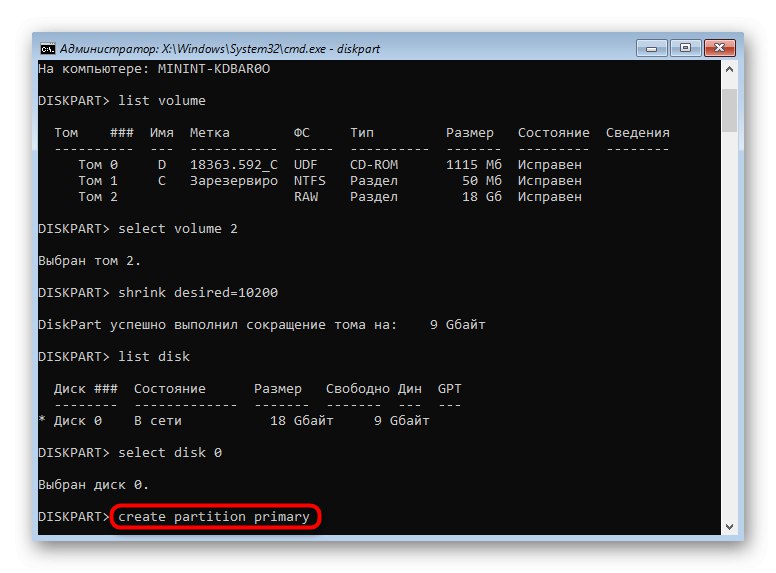Click the 'Выбран диск 0.' output line

coord(94,484)
